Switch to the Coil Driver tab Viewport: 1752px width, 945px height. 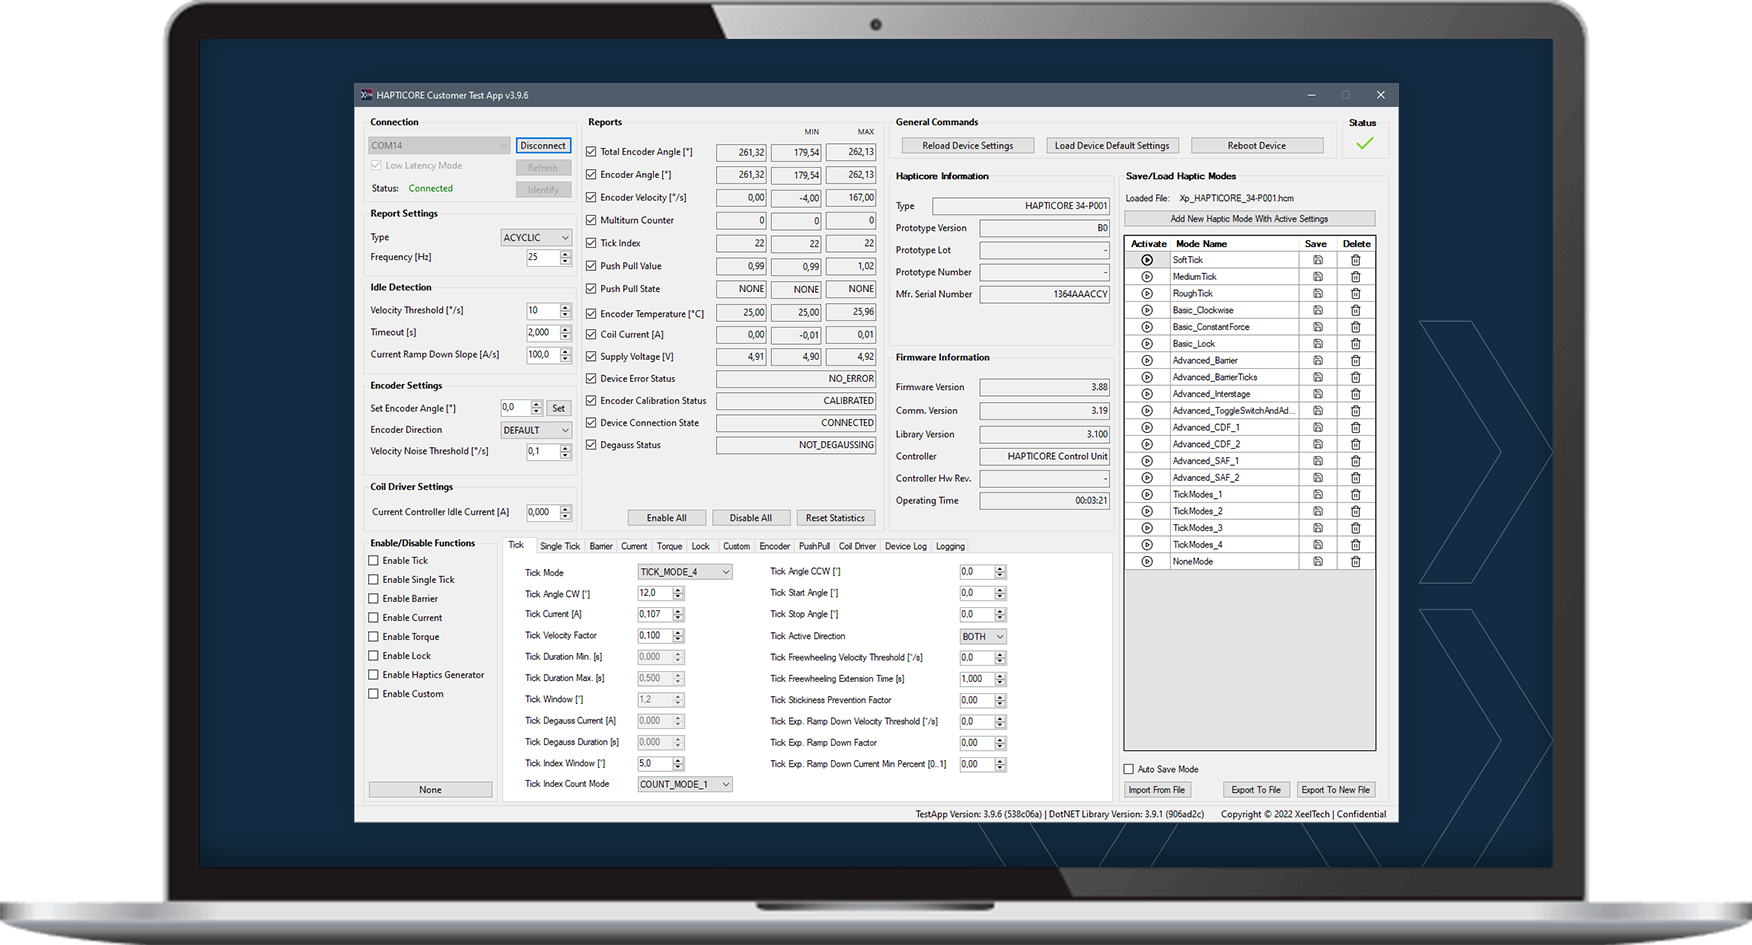coord(857,546)
